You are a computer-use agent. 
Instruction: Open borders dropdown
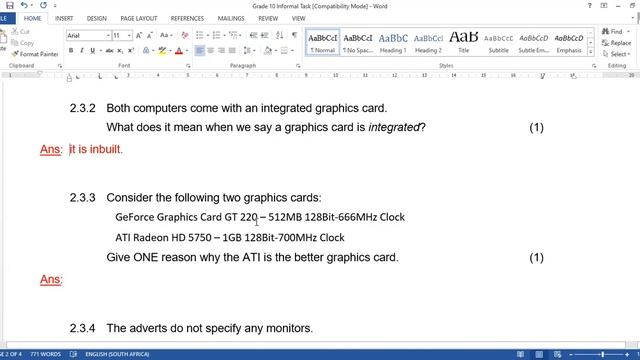[x=292, y=51]
